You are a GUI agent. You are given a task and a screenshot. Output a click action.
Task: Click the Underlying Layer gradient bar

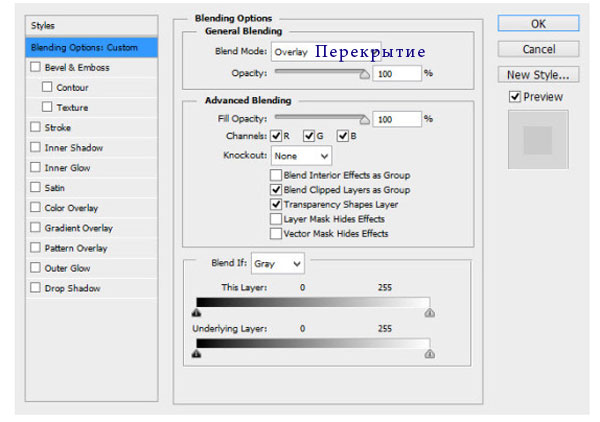click(x=313, y=343)
